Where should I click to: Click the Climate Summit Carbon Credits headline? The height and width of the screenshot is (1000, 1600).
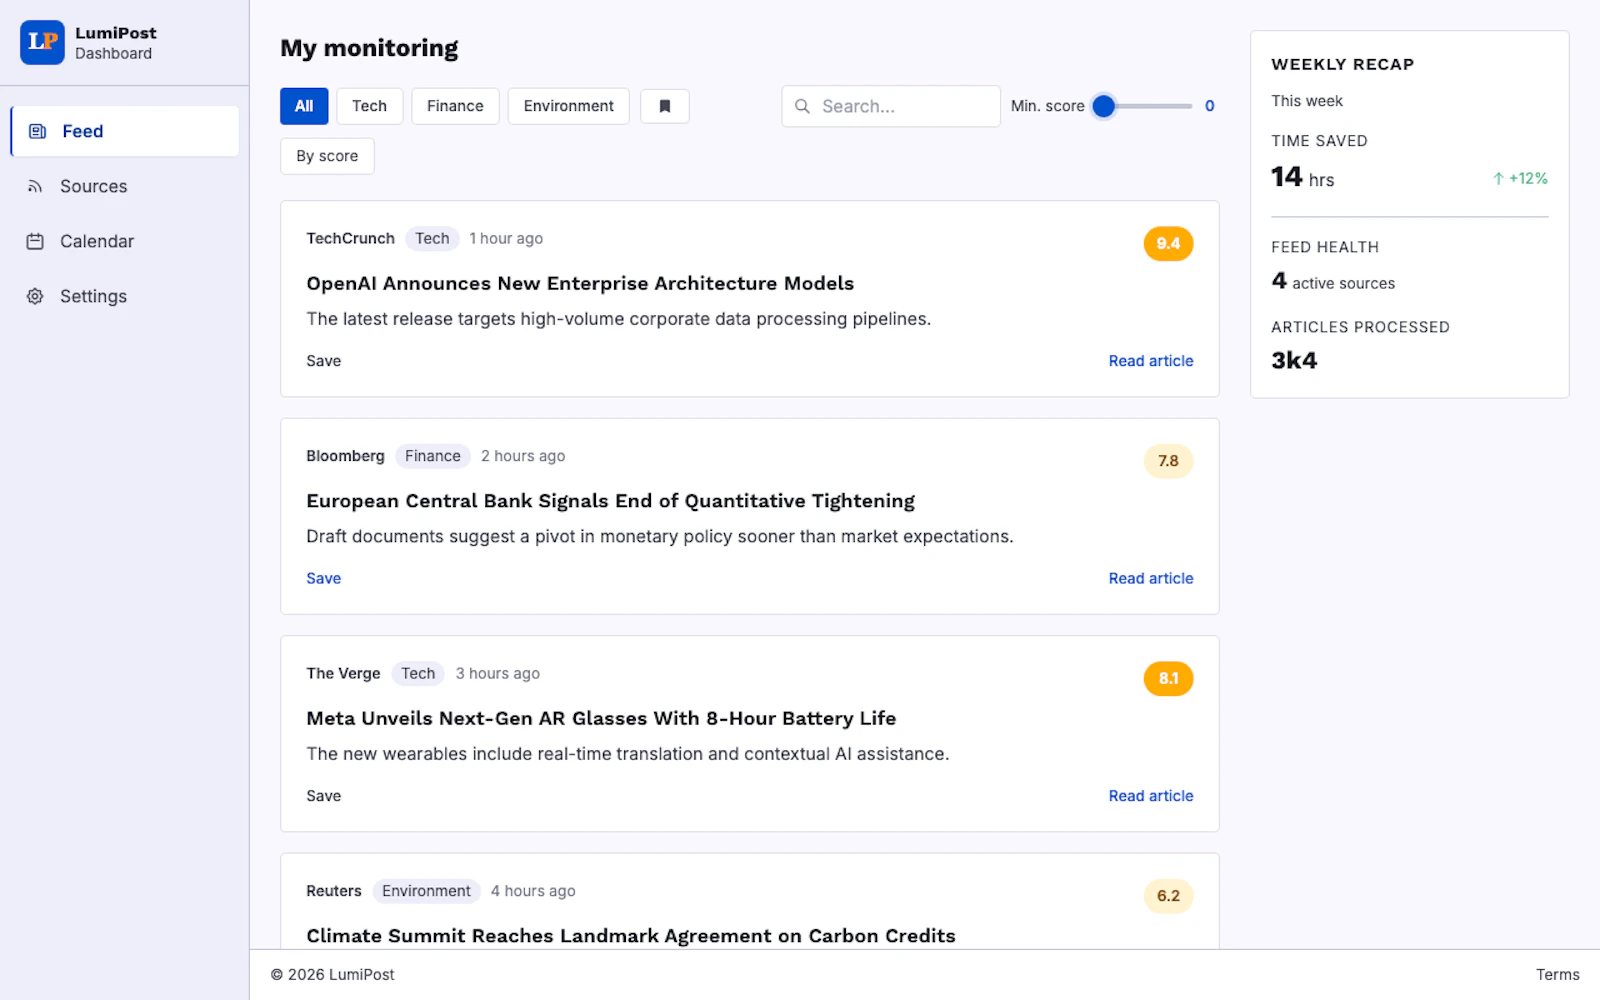(631, 936)
